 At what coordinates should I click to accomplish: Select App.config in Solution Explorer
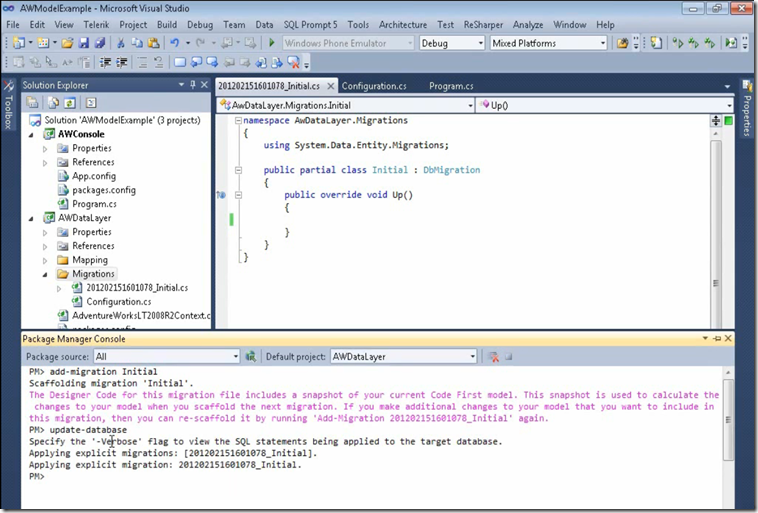[x=94, y=176]
